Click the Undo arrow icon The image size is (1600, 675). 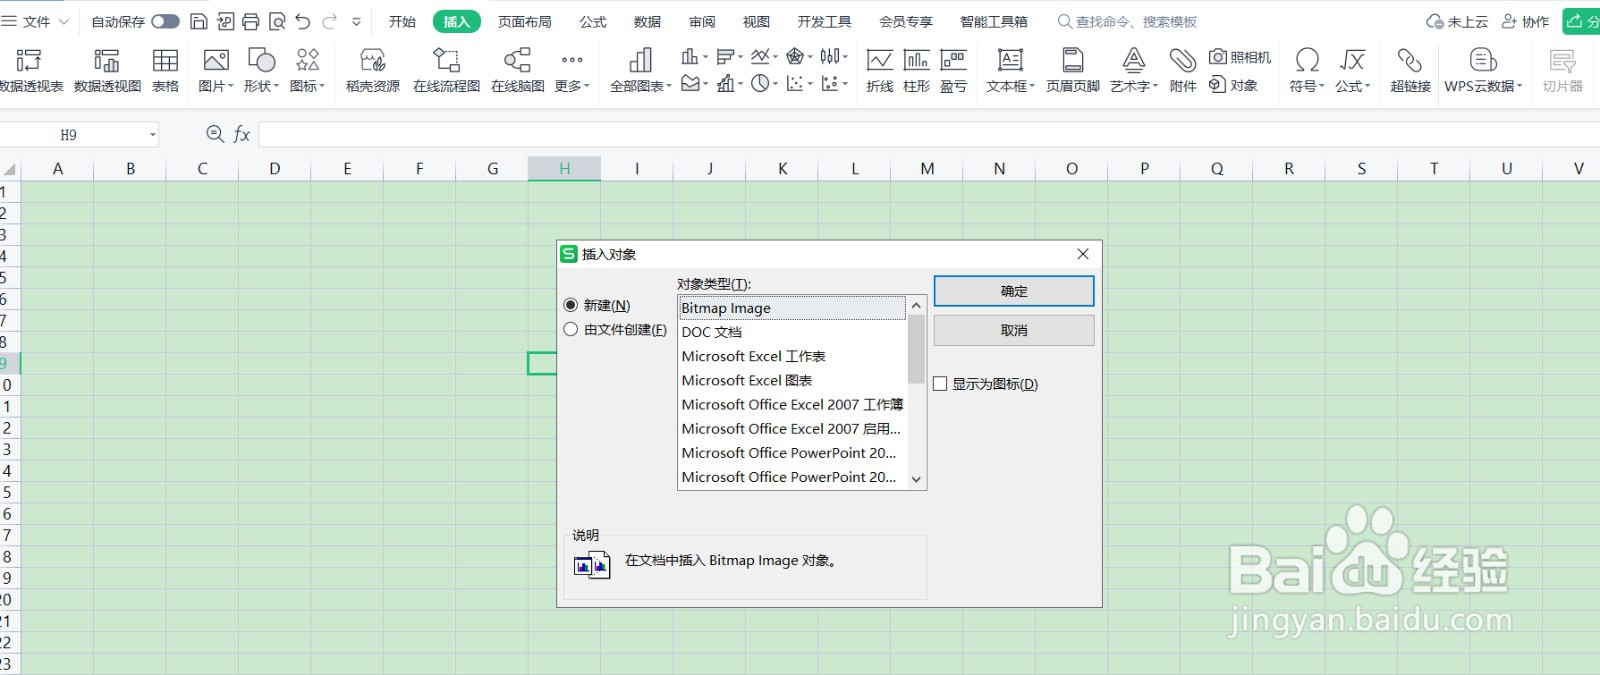pos(303,21)
